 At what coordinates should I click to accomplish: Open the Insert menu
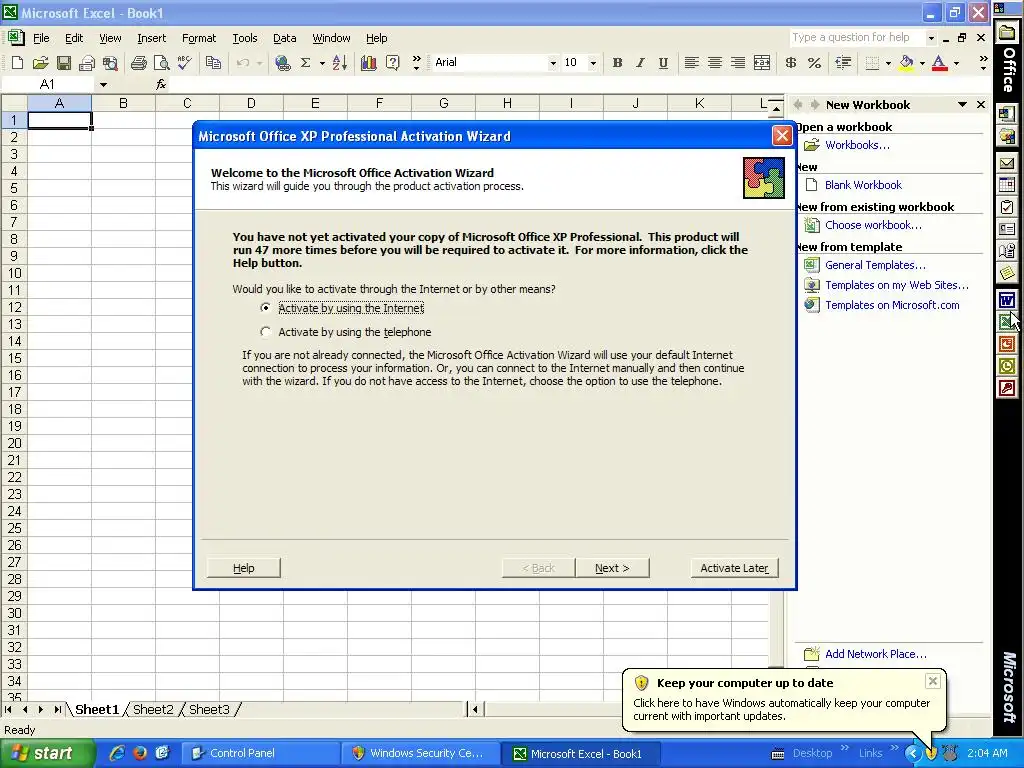point(152,38)
